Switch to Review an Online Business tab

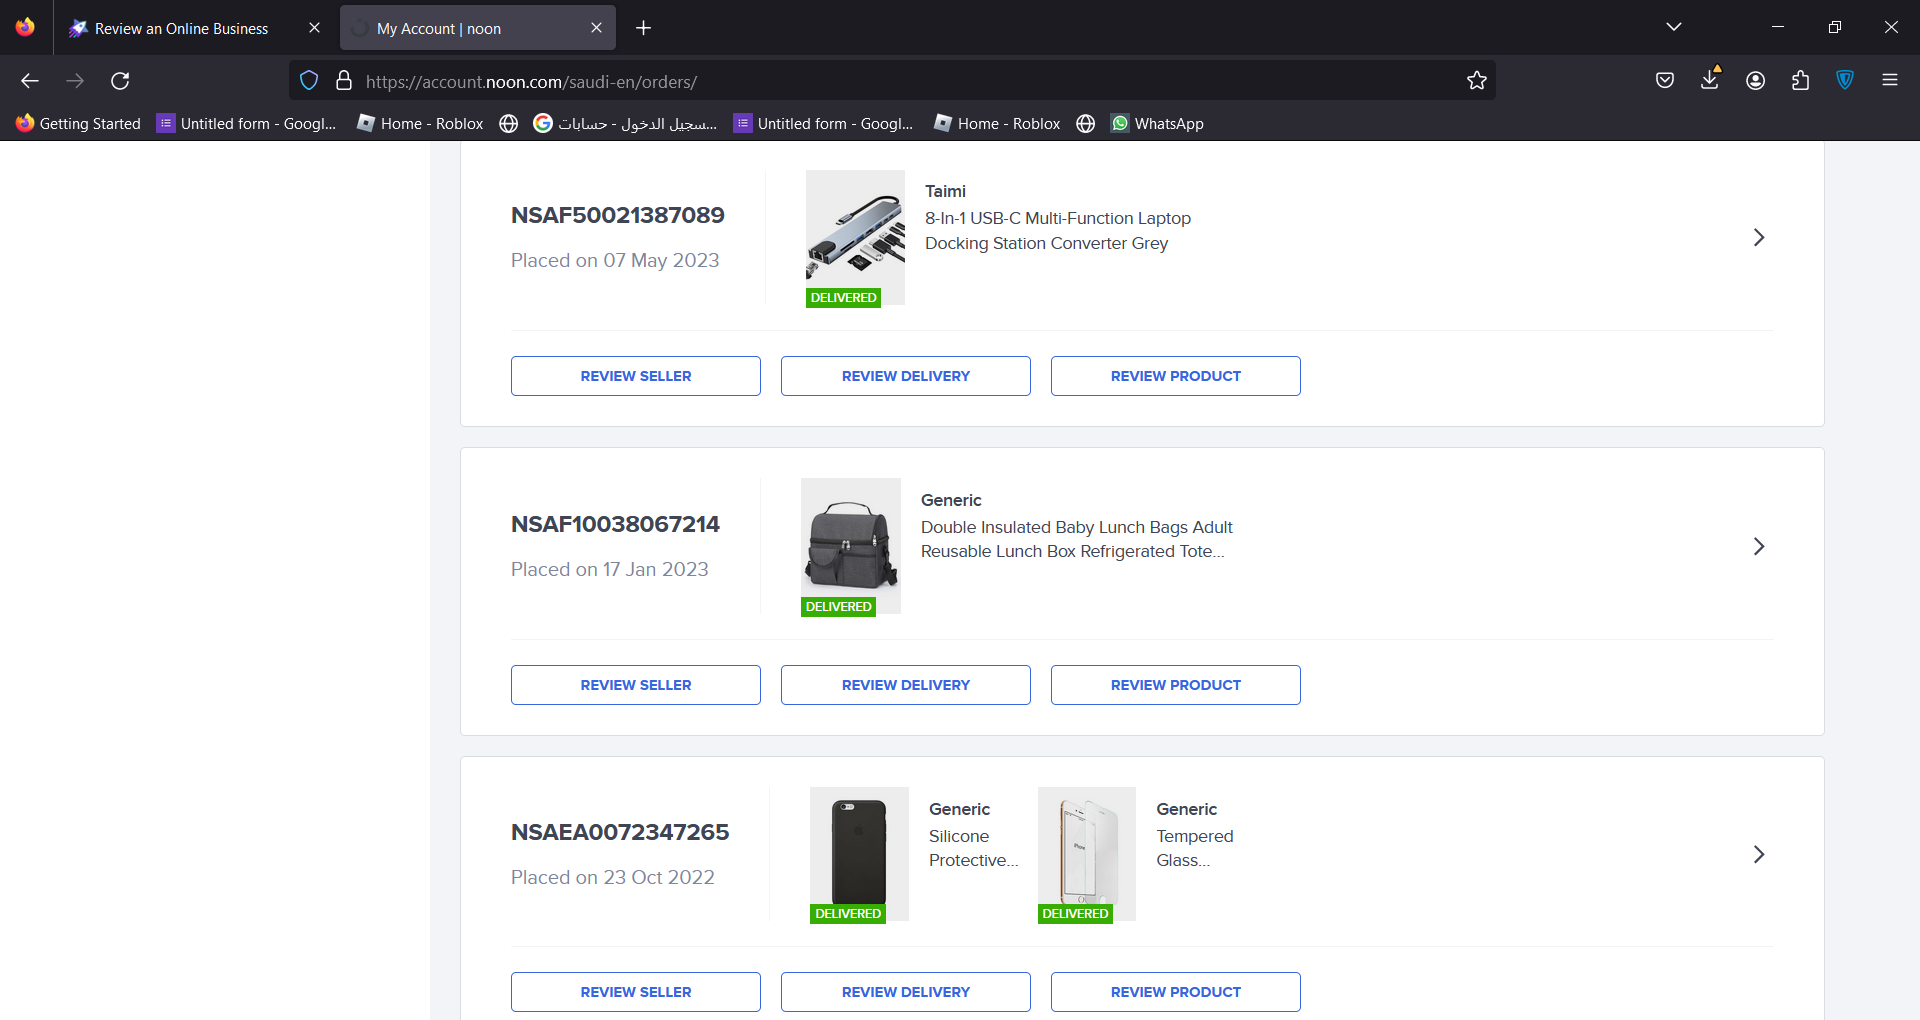[x=181, y=29]
